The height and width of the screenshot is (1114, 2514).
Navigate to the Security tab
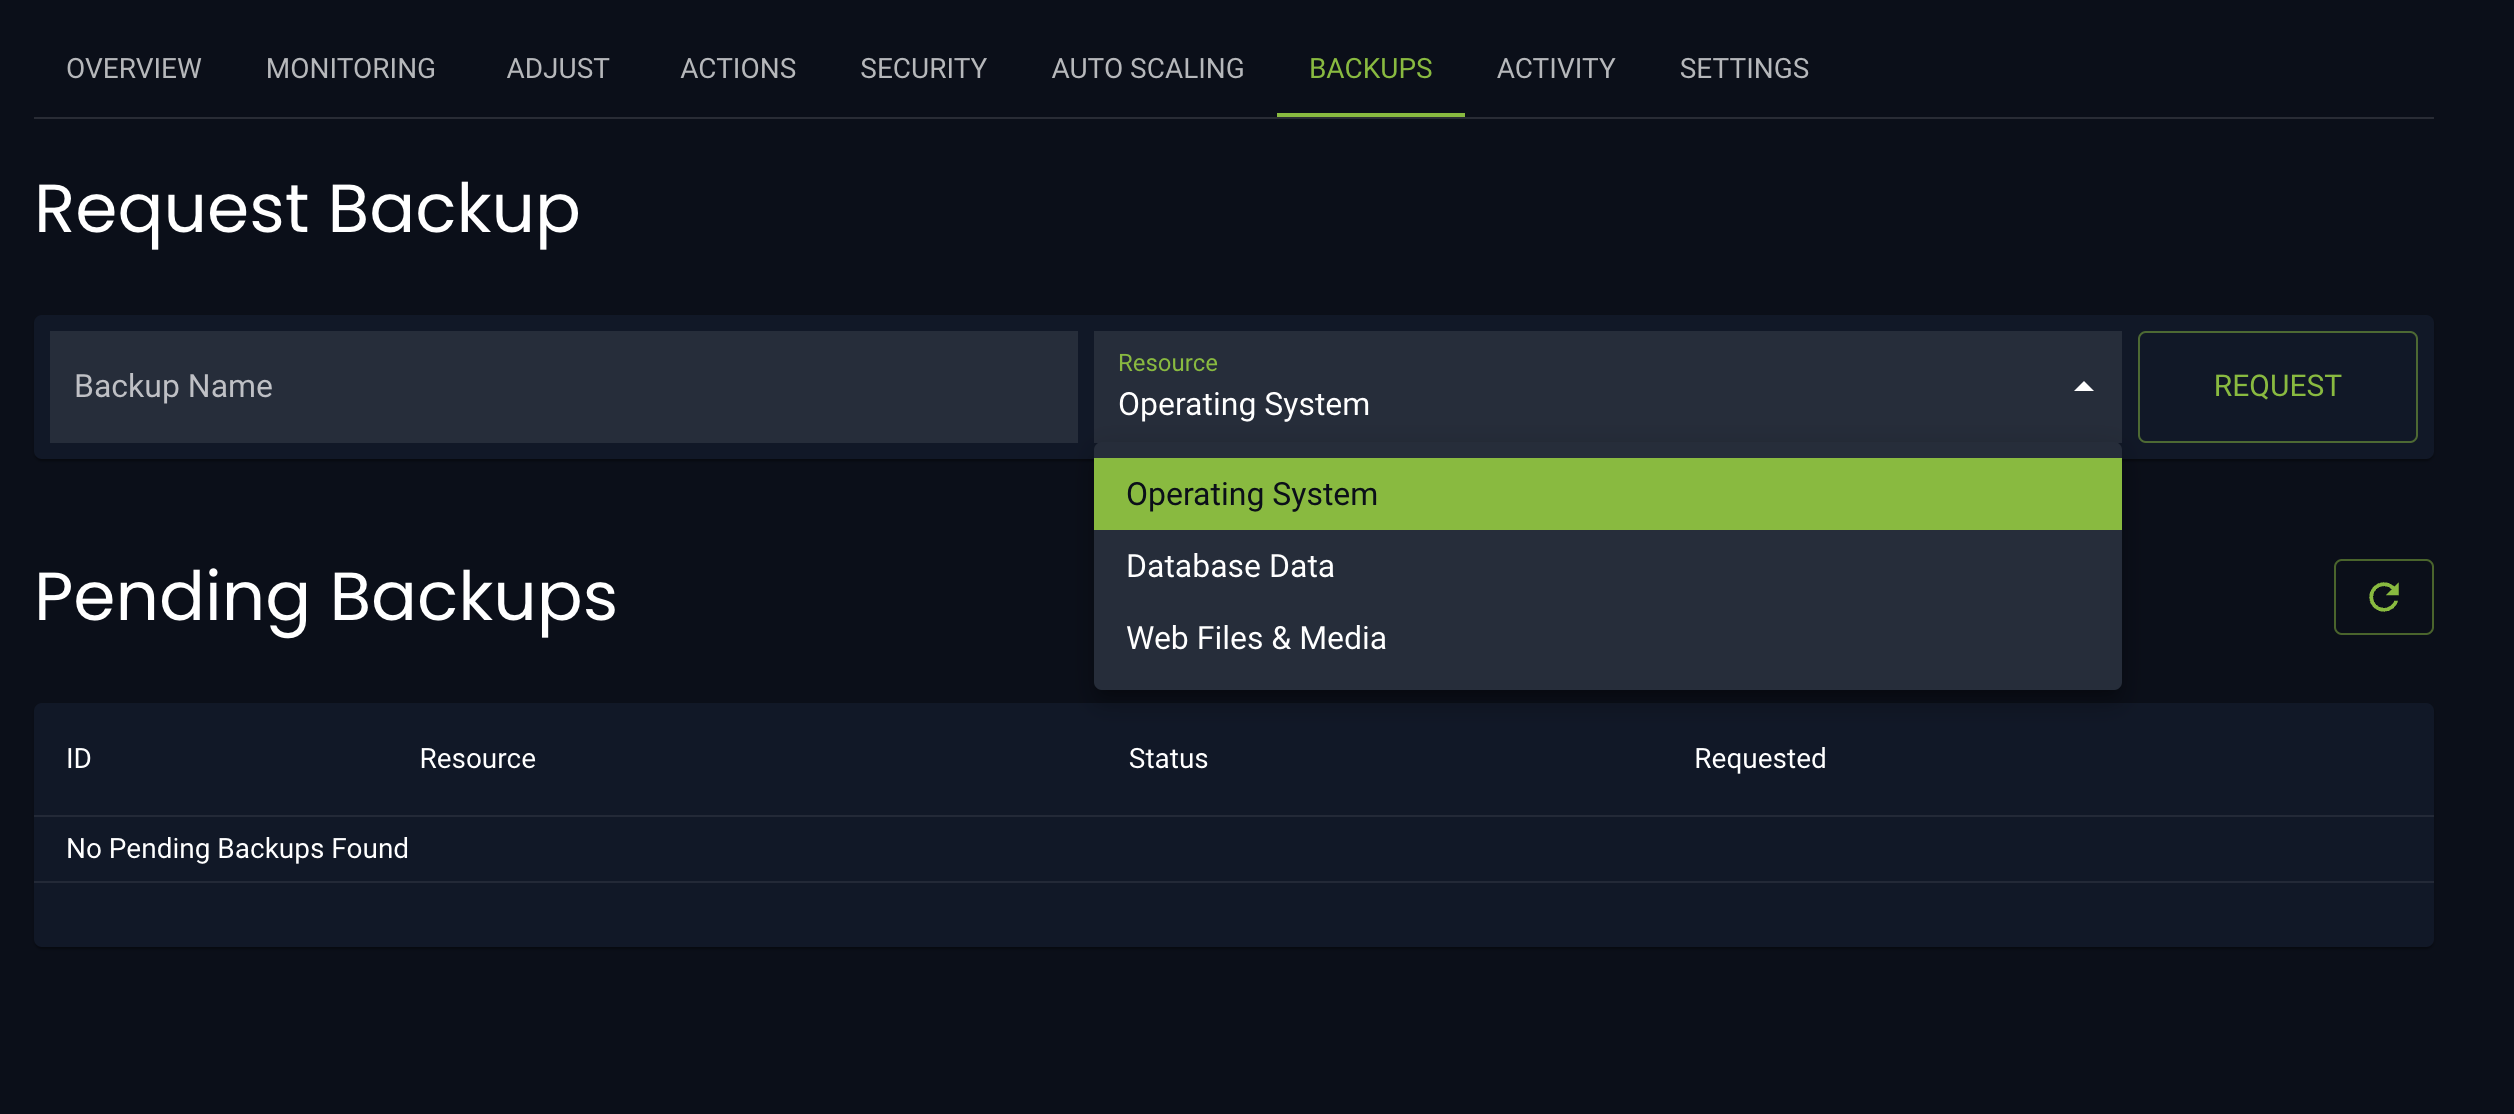pos(923,68)
